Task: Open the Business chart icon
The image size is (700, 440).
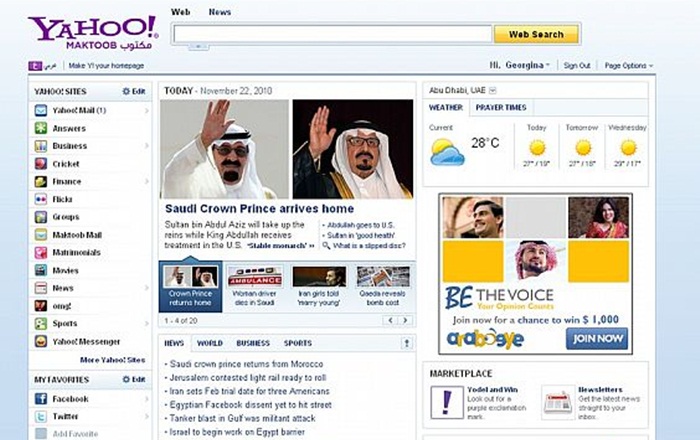Action: 41,146
